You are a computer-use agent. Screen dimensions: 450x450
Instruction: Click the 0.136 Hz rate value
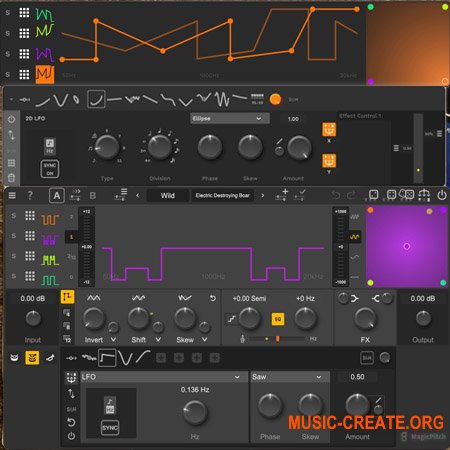coord(195,390)
